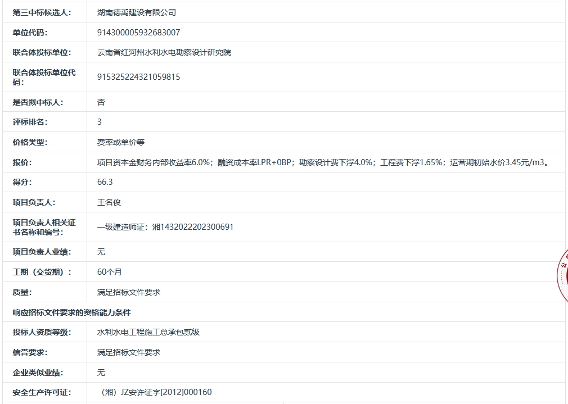Click the '评标排名:' label

point(30,122)
